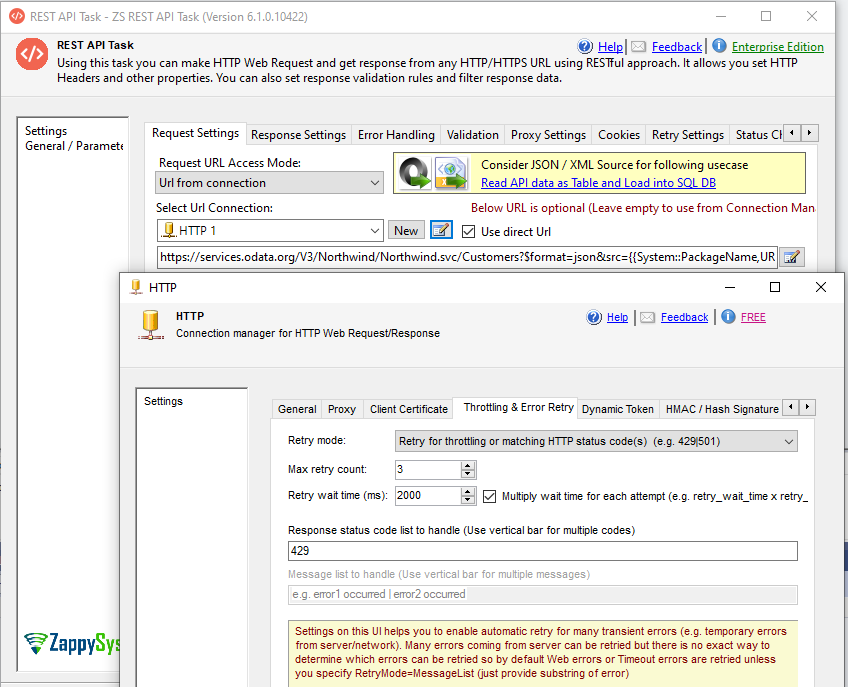Expand the Select Url Connection dropdown
Image resolution: width=848 pixels, height=687 pixels.
(x=375, y=231)
